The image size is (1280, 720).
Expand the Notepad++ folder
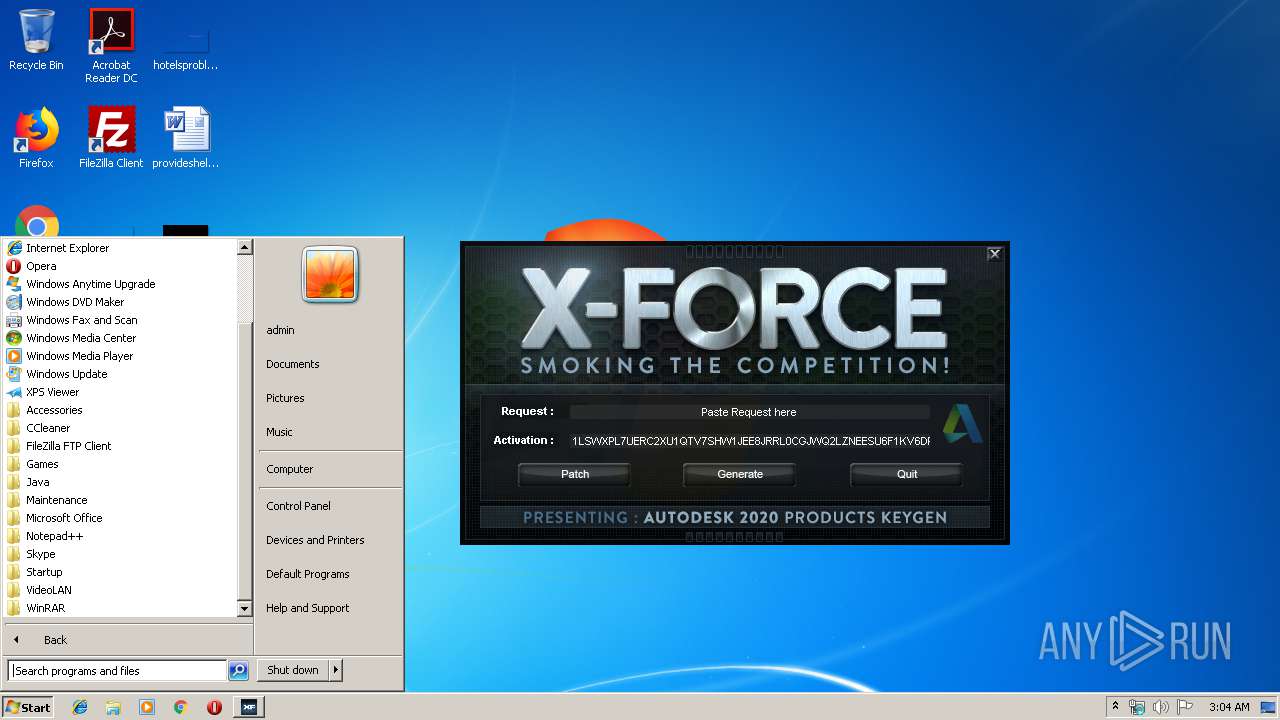point(54,536)
